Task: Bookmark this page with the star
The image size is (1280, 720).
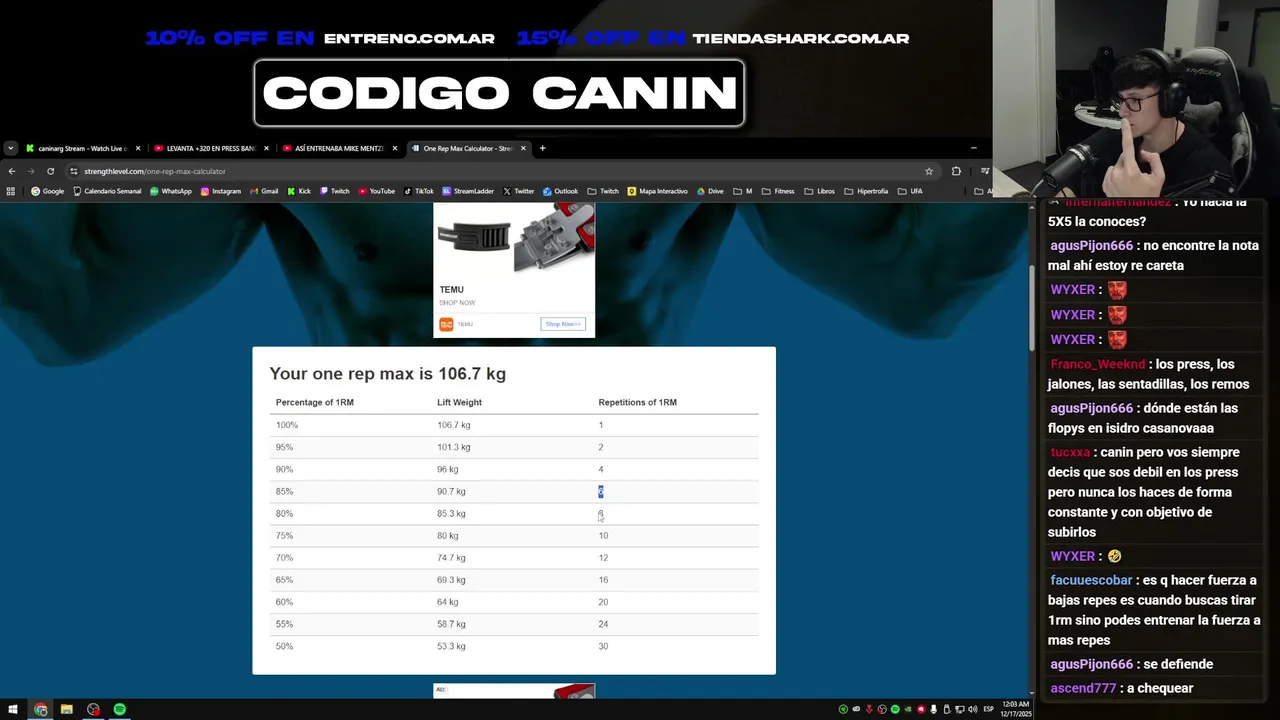Action: coord(929,171)
